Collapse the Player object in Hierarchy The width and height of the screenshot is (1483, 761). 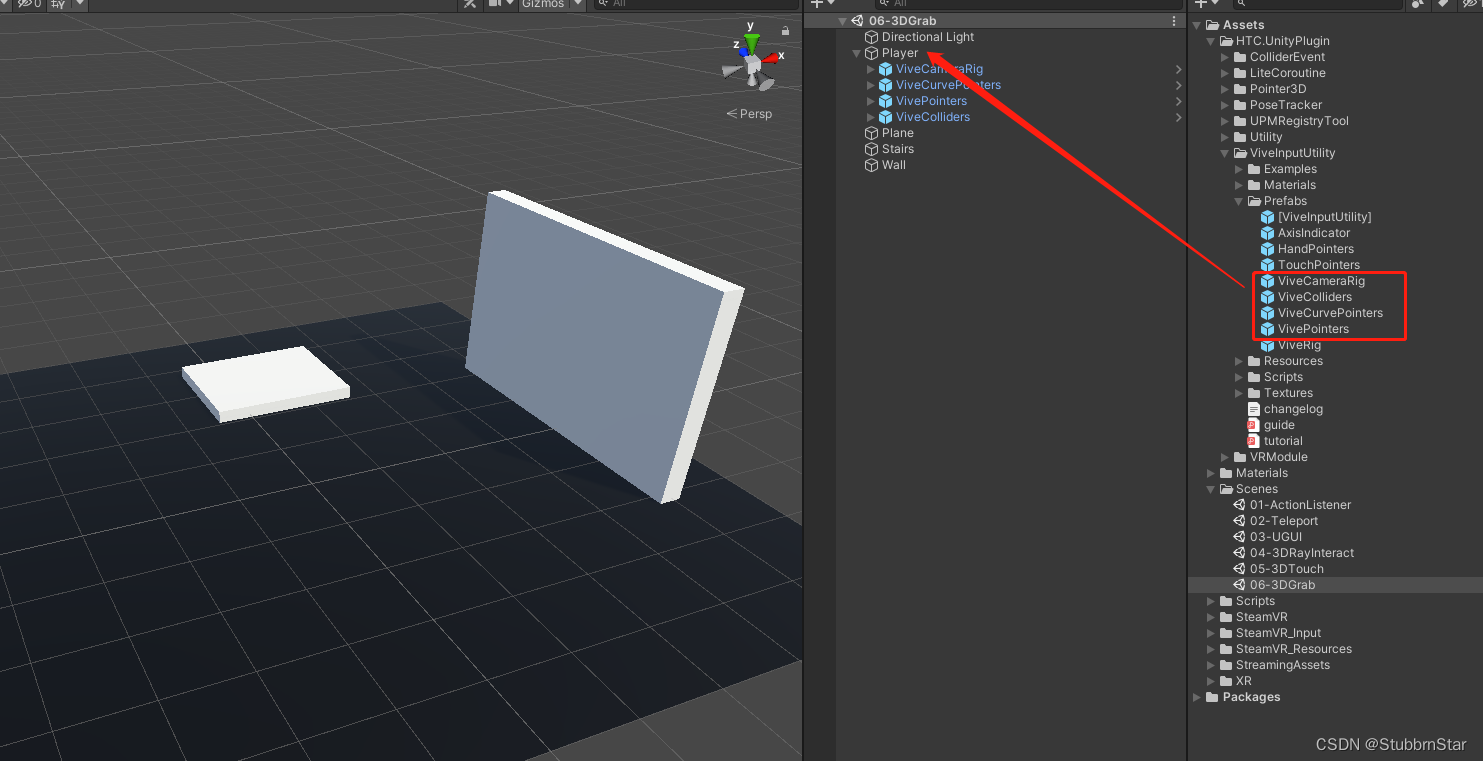tap(857, 53)
